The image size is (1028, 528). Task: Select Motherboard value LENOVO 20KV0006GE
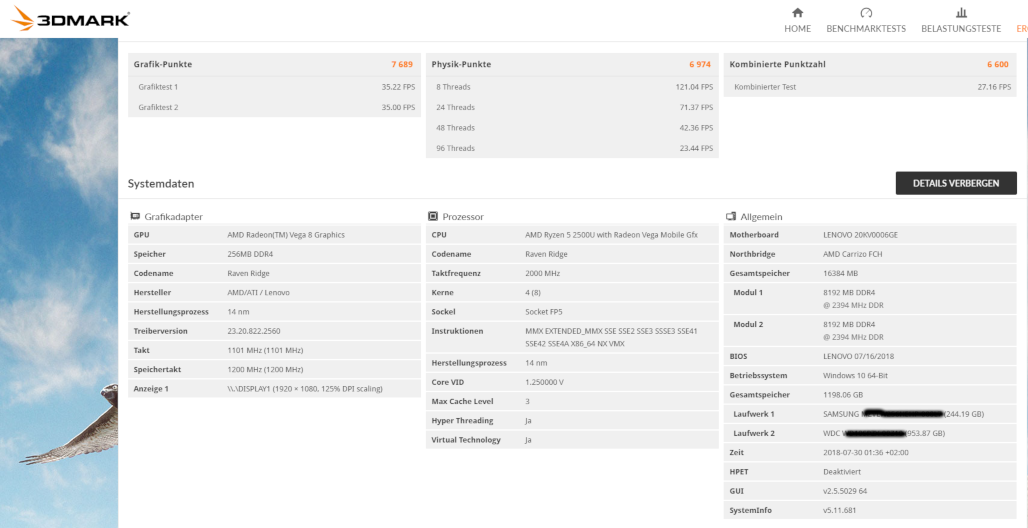(x=860, y=235)
